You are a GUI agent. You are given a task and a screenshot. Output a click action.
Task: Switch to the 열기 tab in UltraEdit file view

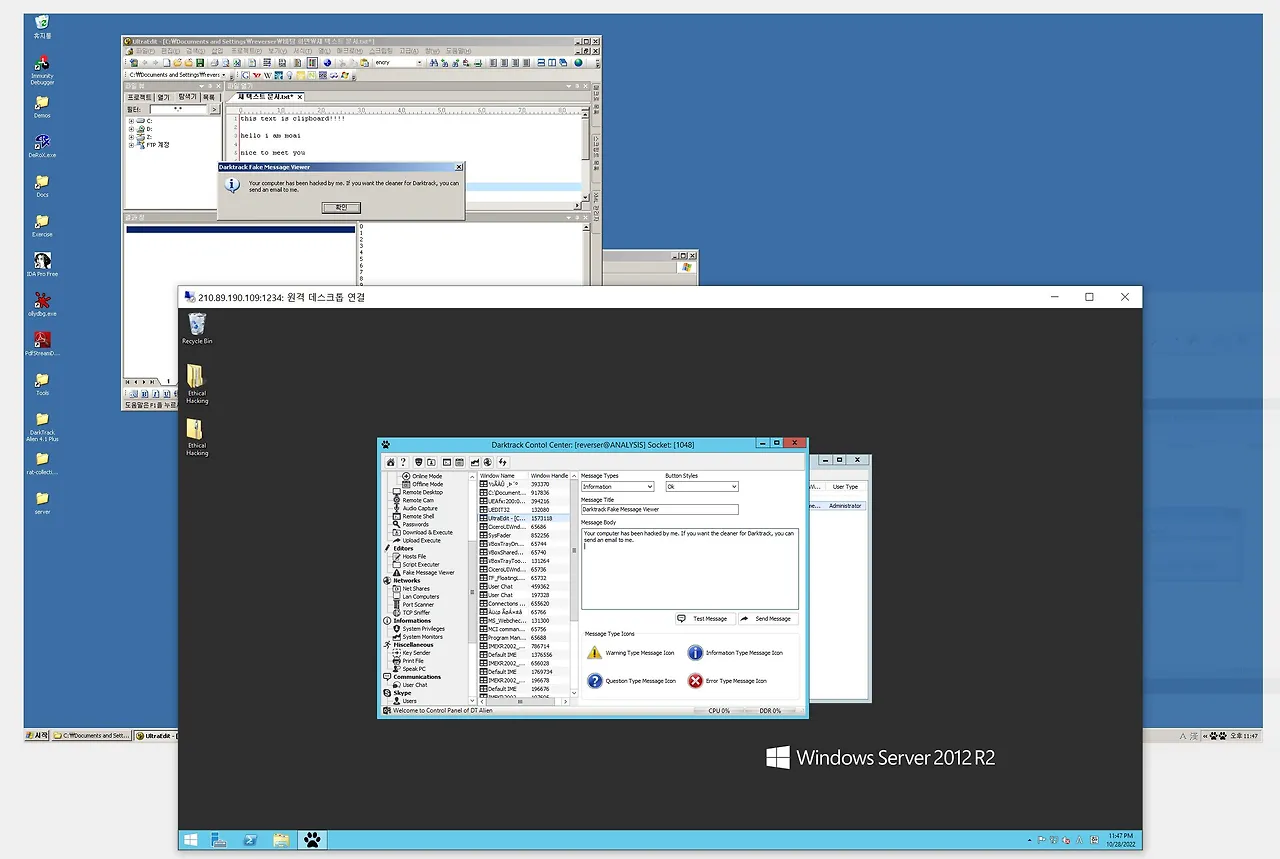163,97
